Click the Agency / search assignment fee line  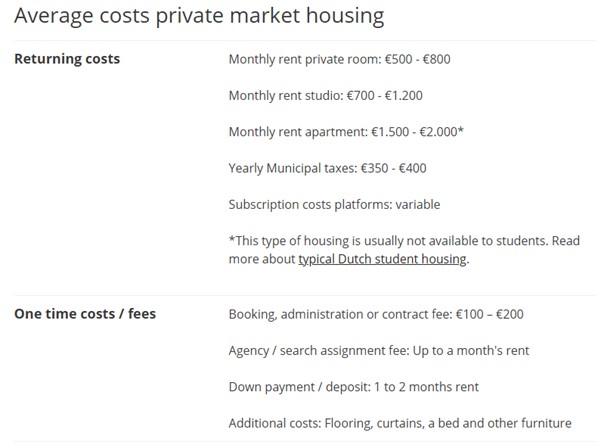pyautogui.click(x=378, y=350)
